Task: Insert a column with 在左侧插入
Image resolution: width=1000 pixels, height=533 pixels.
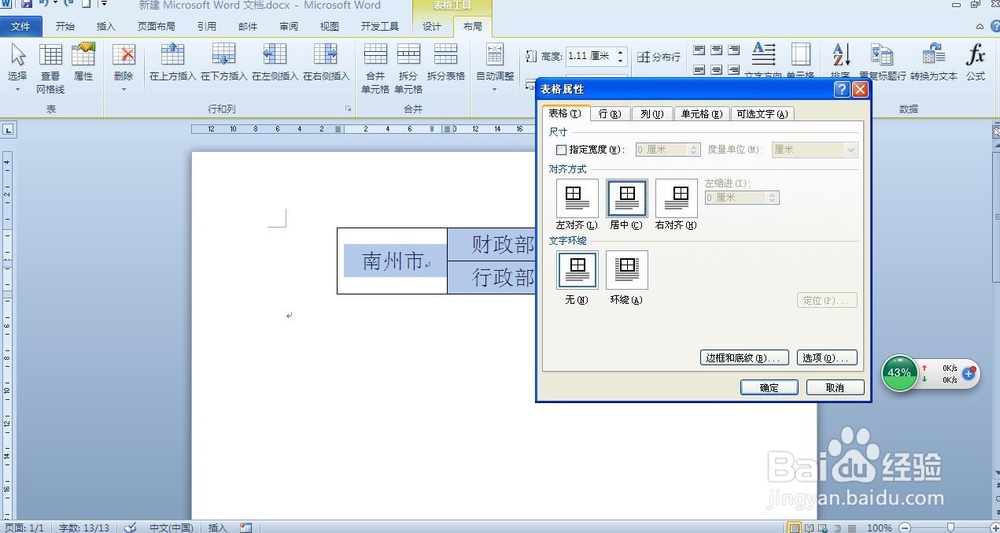Action: (275, 61)
